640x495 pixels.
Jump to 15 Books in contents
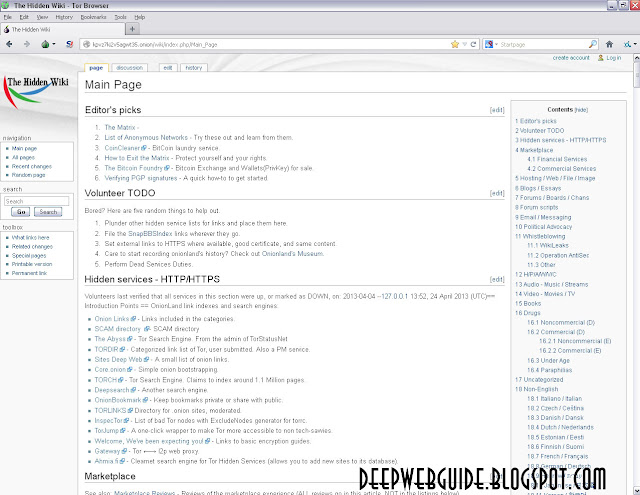pos(528,304)
